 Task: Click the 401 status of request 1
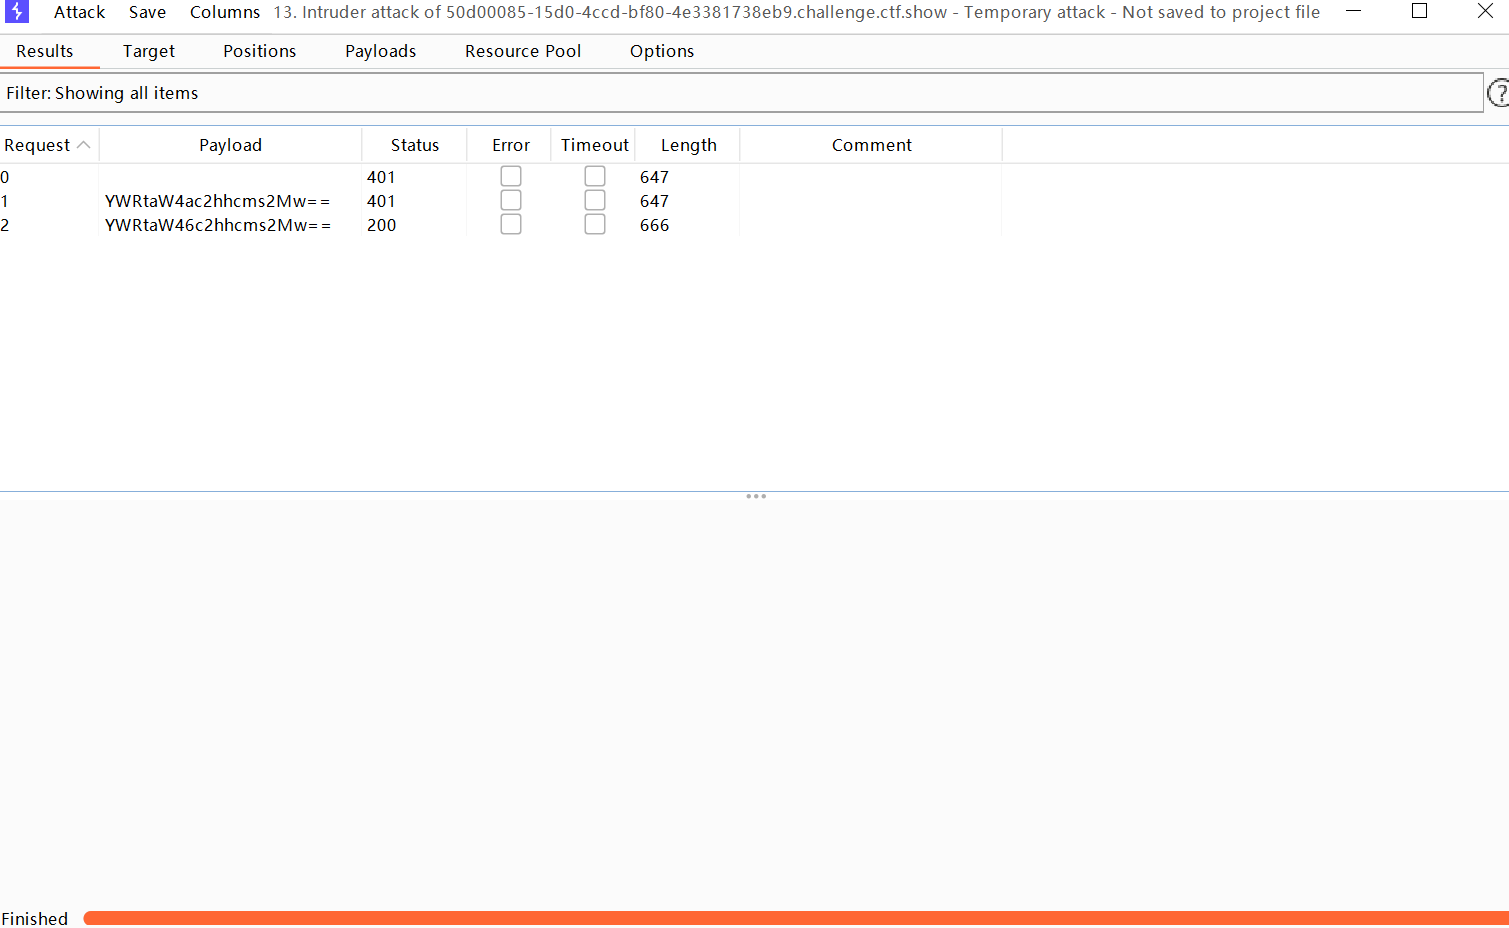tap(381, 201)
